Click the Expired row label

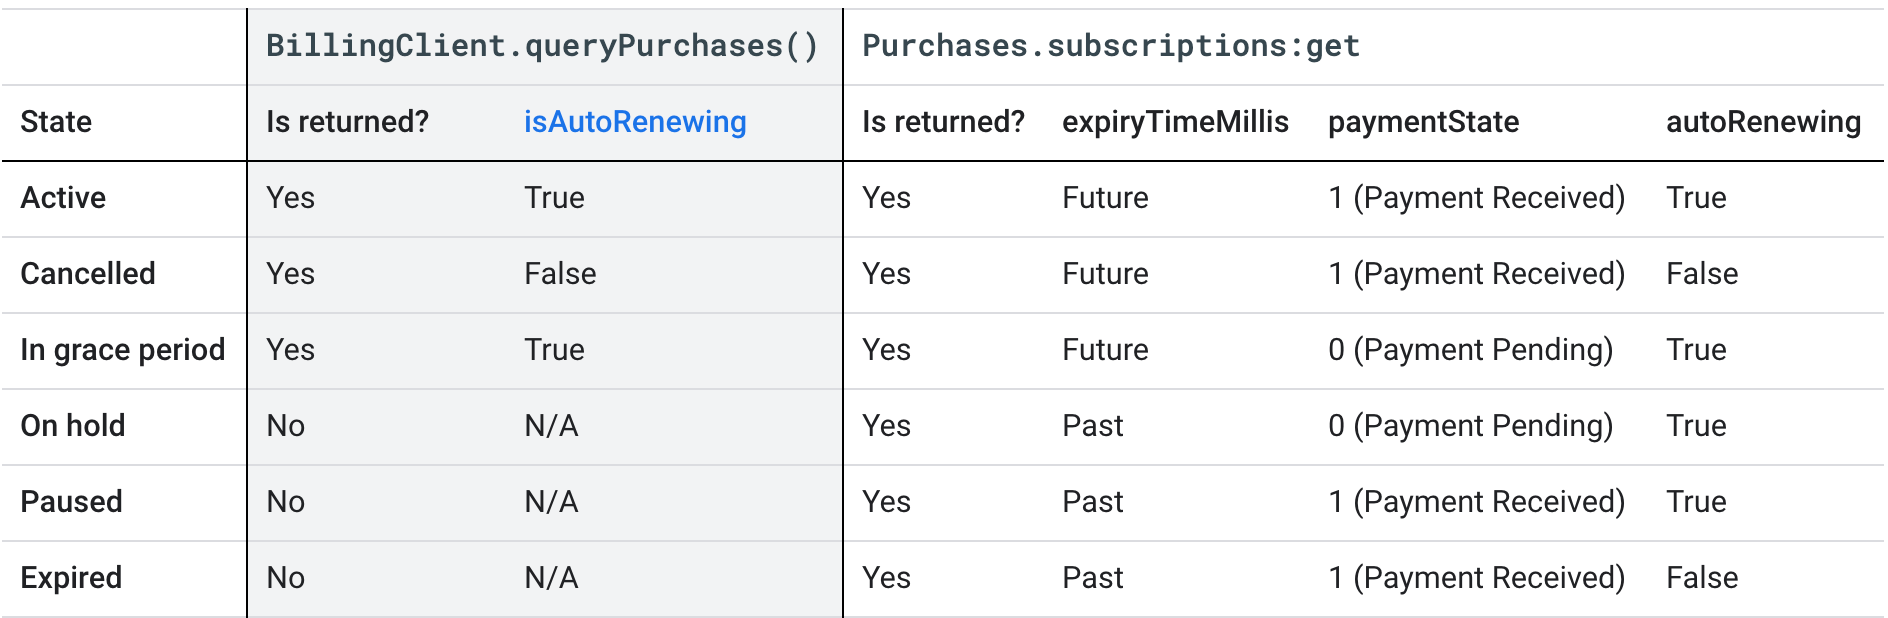72,578
